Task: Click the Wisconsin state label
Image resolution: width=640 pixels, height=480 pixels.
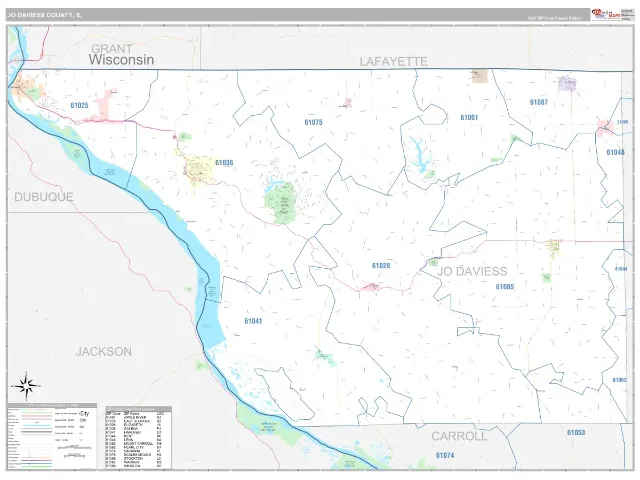Action: click(x=121, y=60)
